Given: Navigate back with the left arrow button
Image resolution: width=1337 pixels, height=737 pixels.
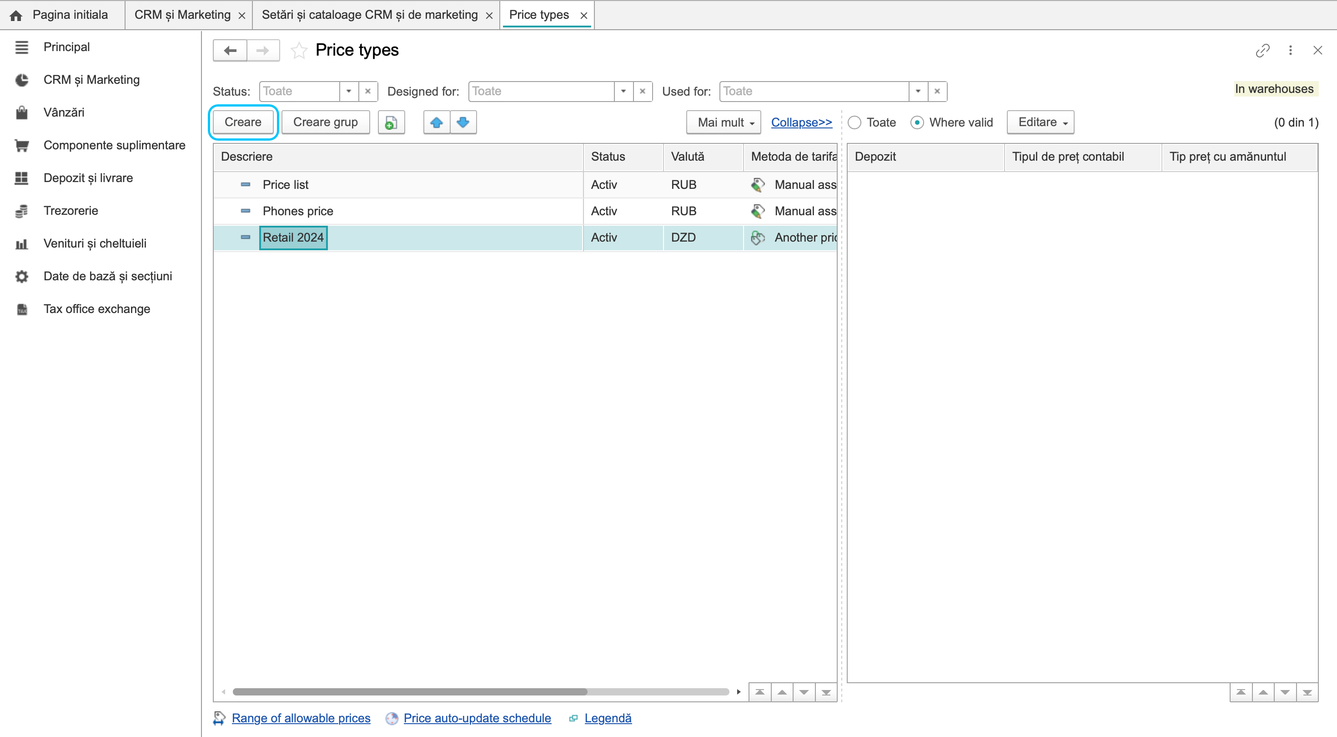Looking at the screenshot, I should pyautogui.click(x=230, y=50).
